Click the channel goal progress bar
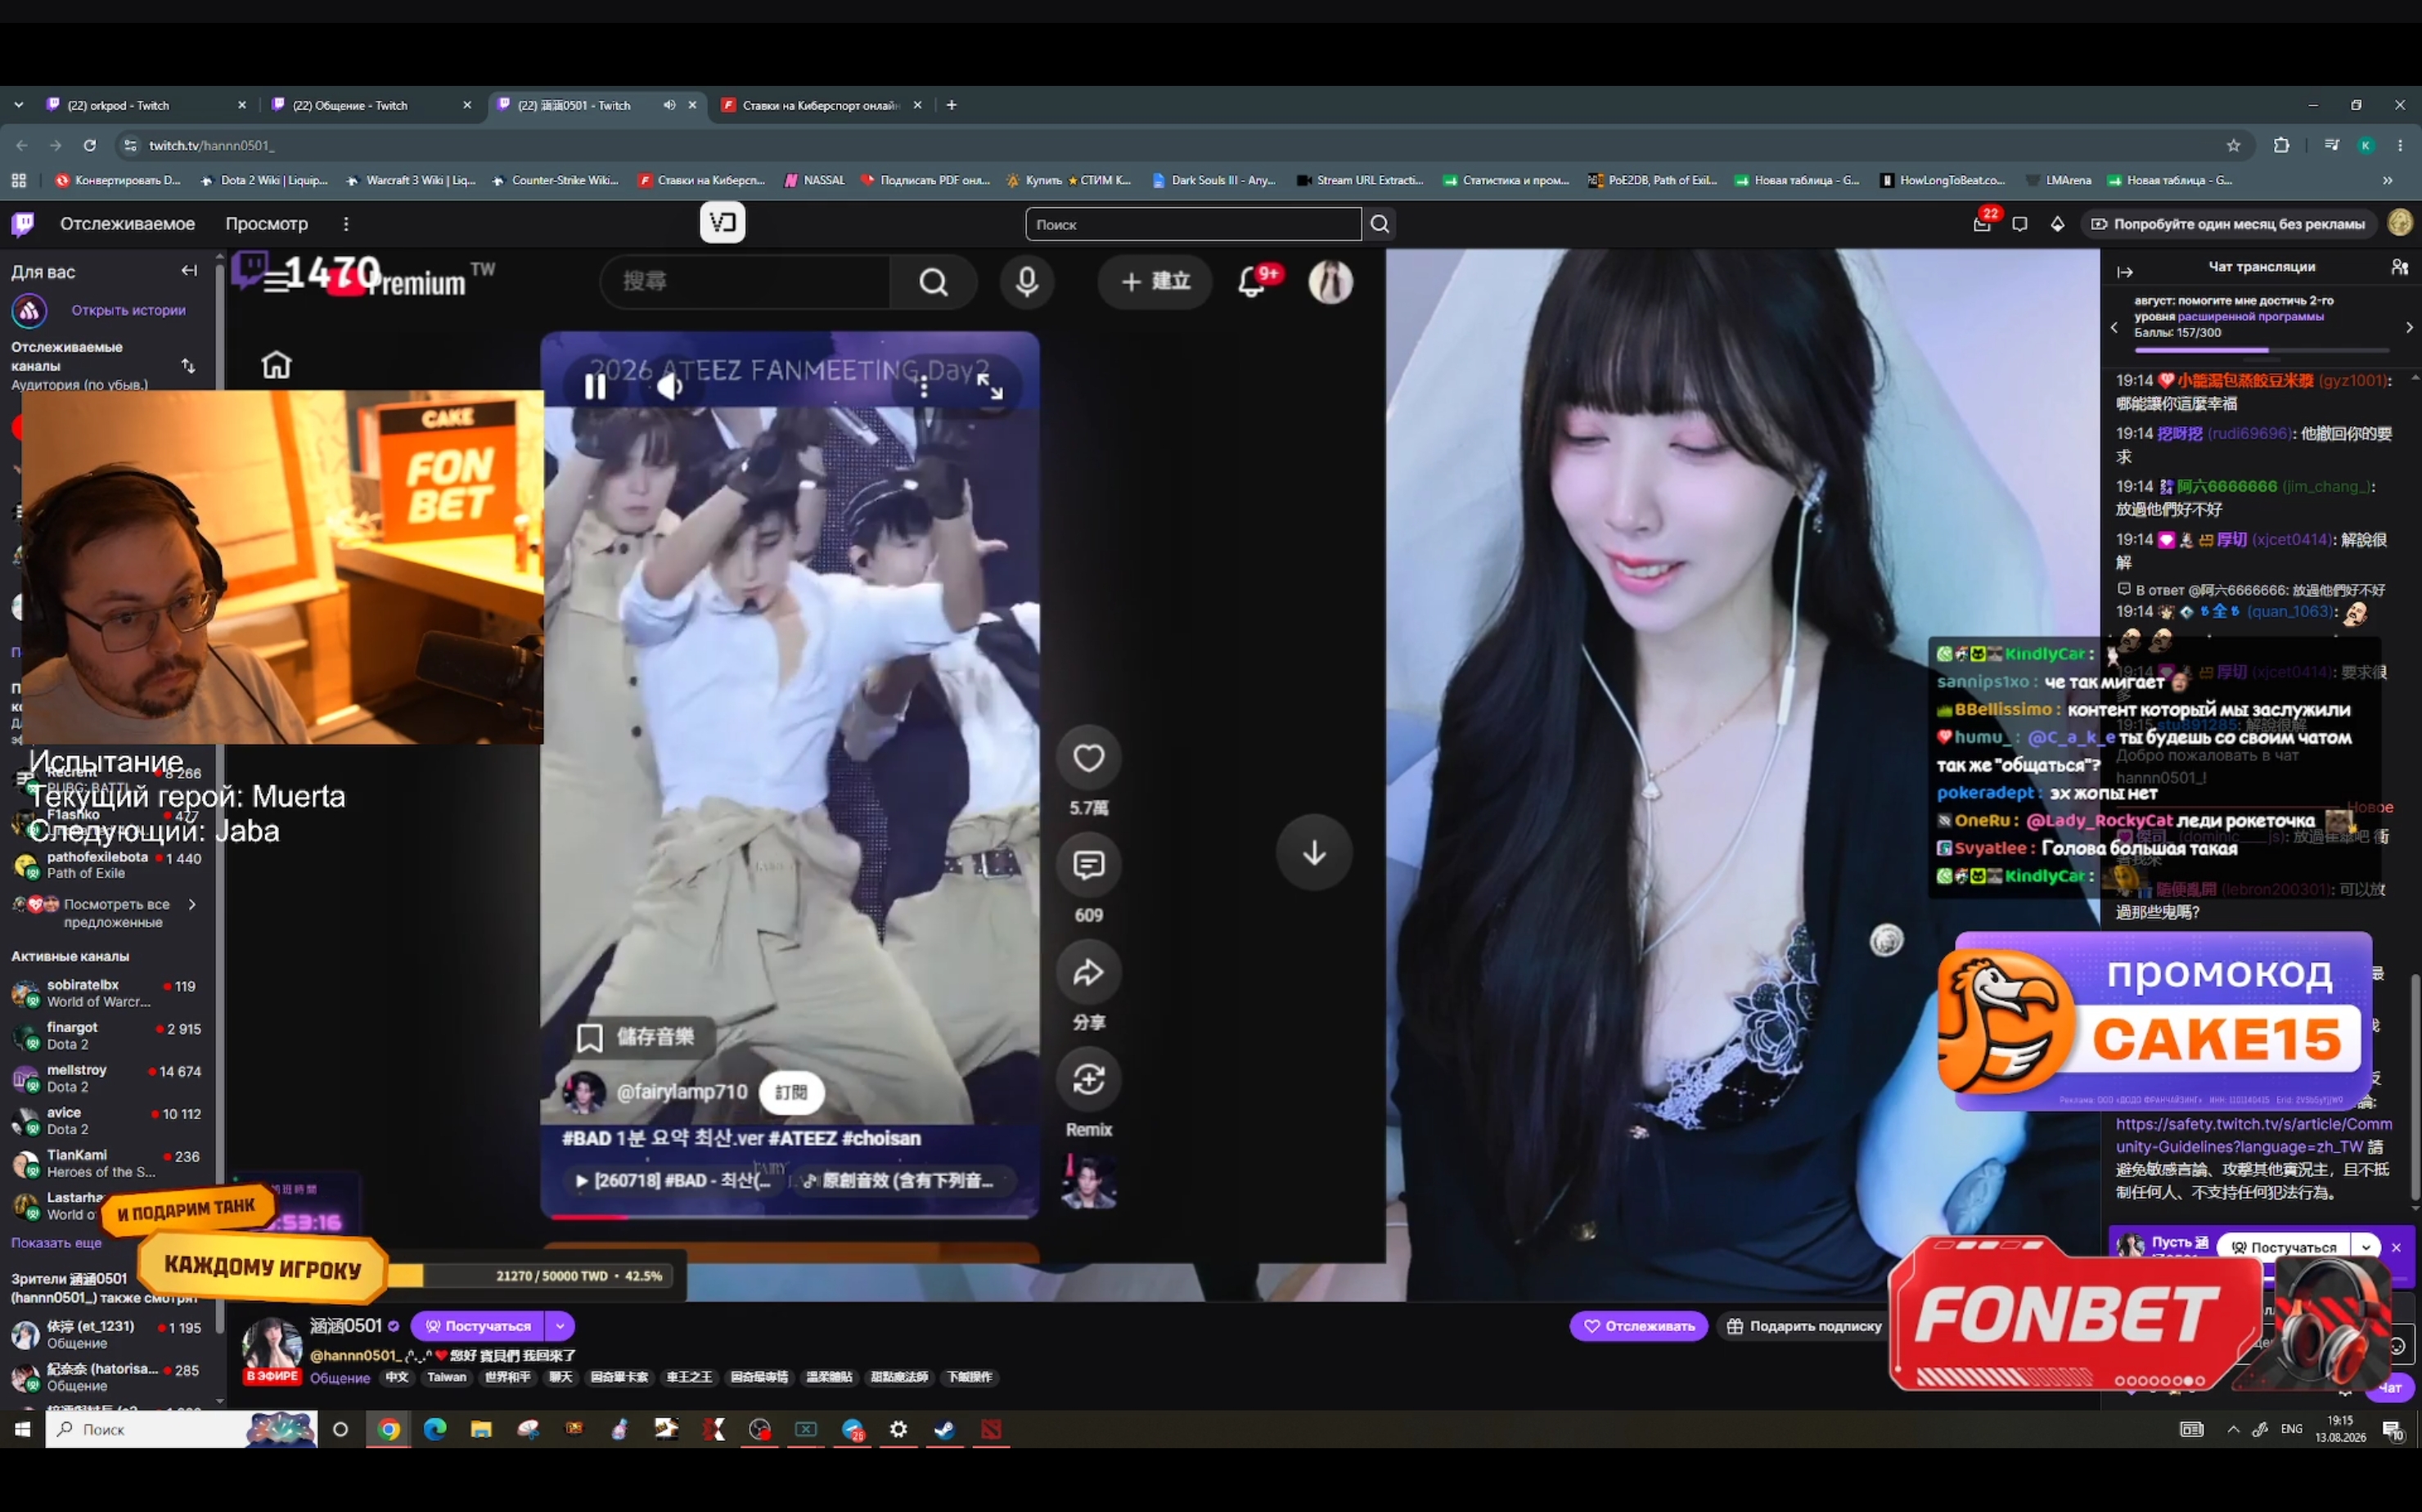Image resolution: width=2422 pixels, height=1512 pixels. tap(2261, 350)
